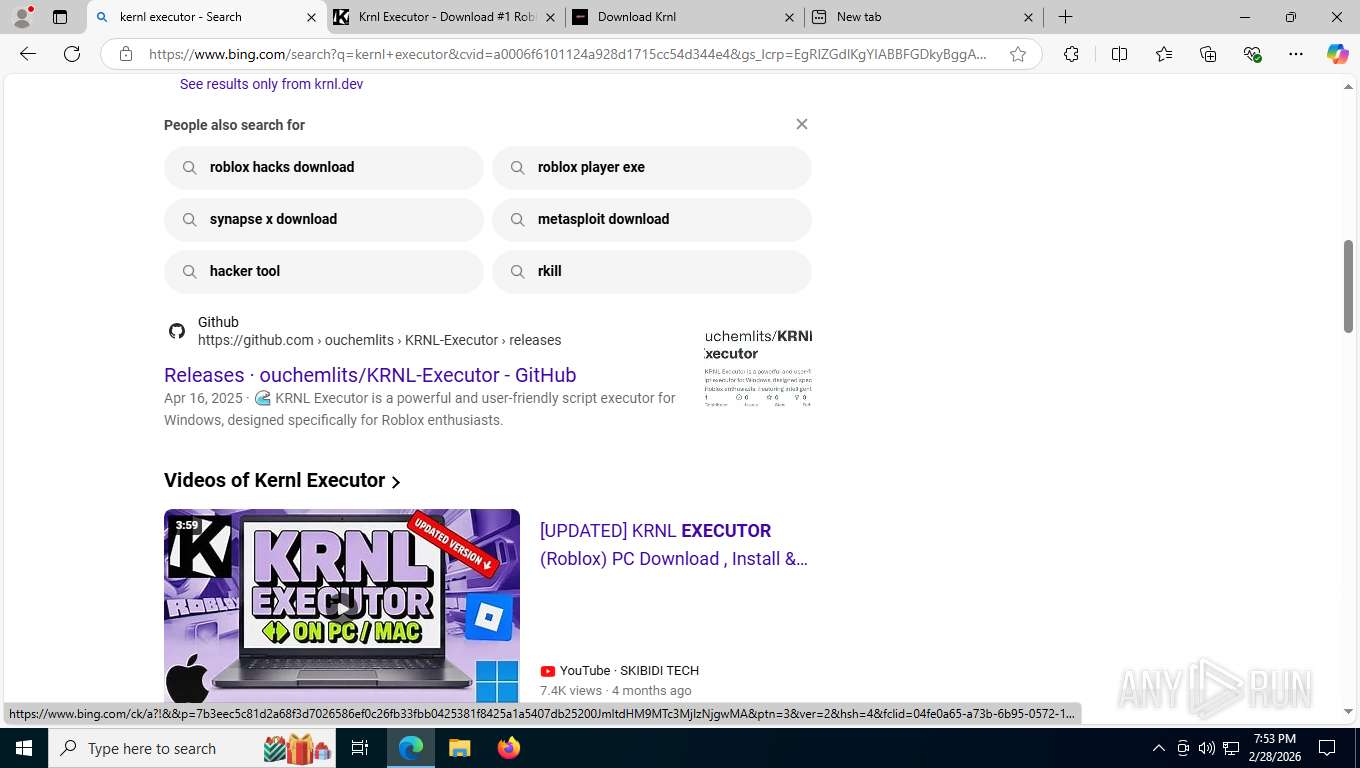Switch to the Krnl Executor - Download tab
Image resolution: width=1360 pixels, height=768 pixels.
click(x=446, y=17)
